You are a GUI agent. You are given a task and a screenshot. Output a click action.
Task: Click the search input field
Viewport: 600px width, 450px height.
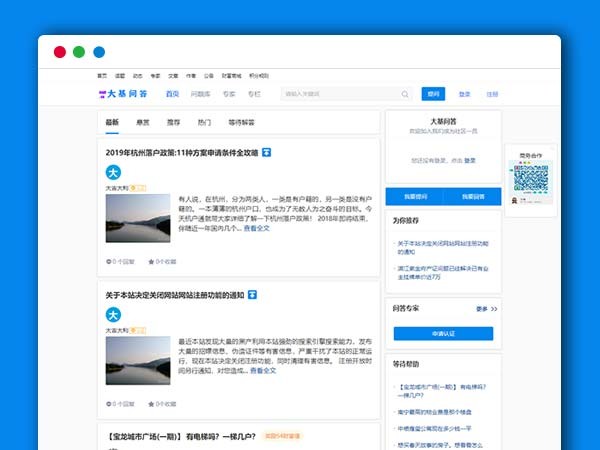(x=340, y=94)
